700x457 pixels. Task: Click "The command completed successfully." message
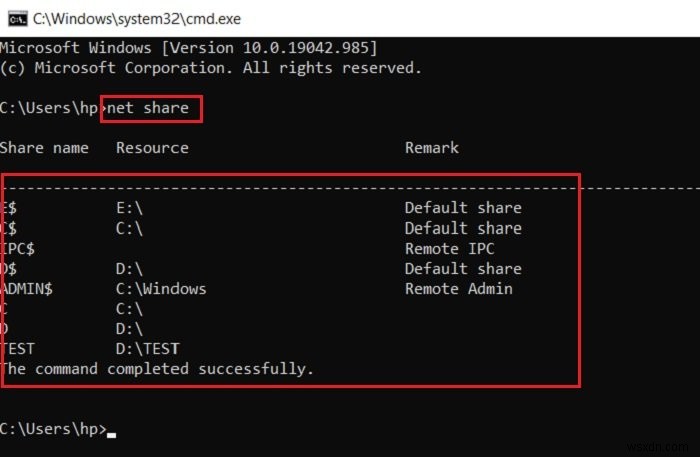coord(157,368)
